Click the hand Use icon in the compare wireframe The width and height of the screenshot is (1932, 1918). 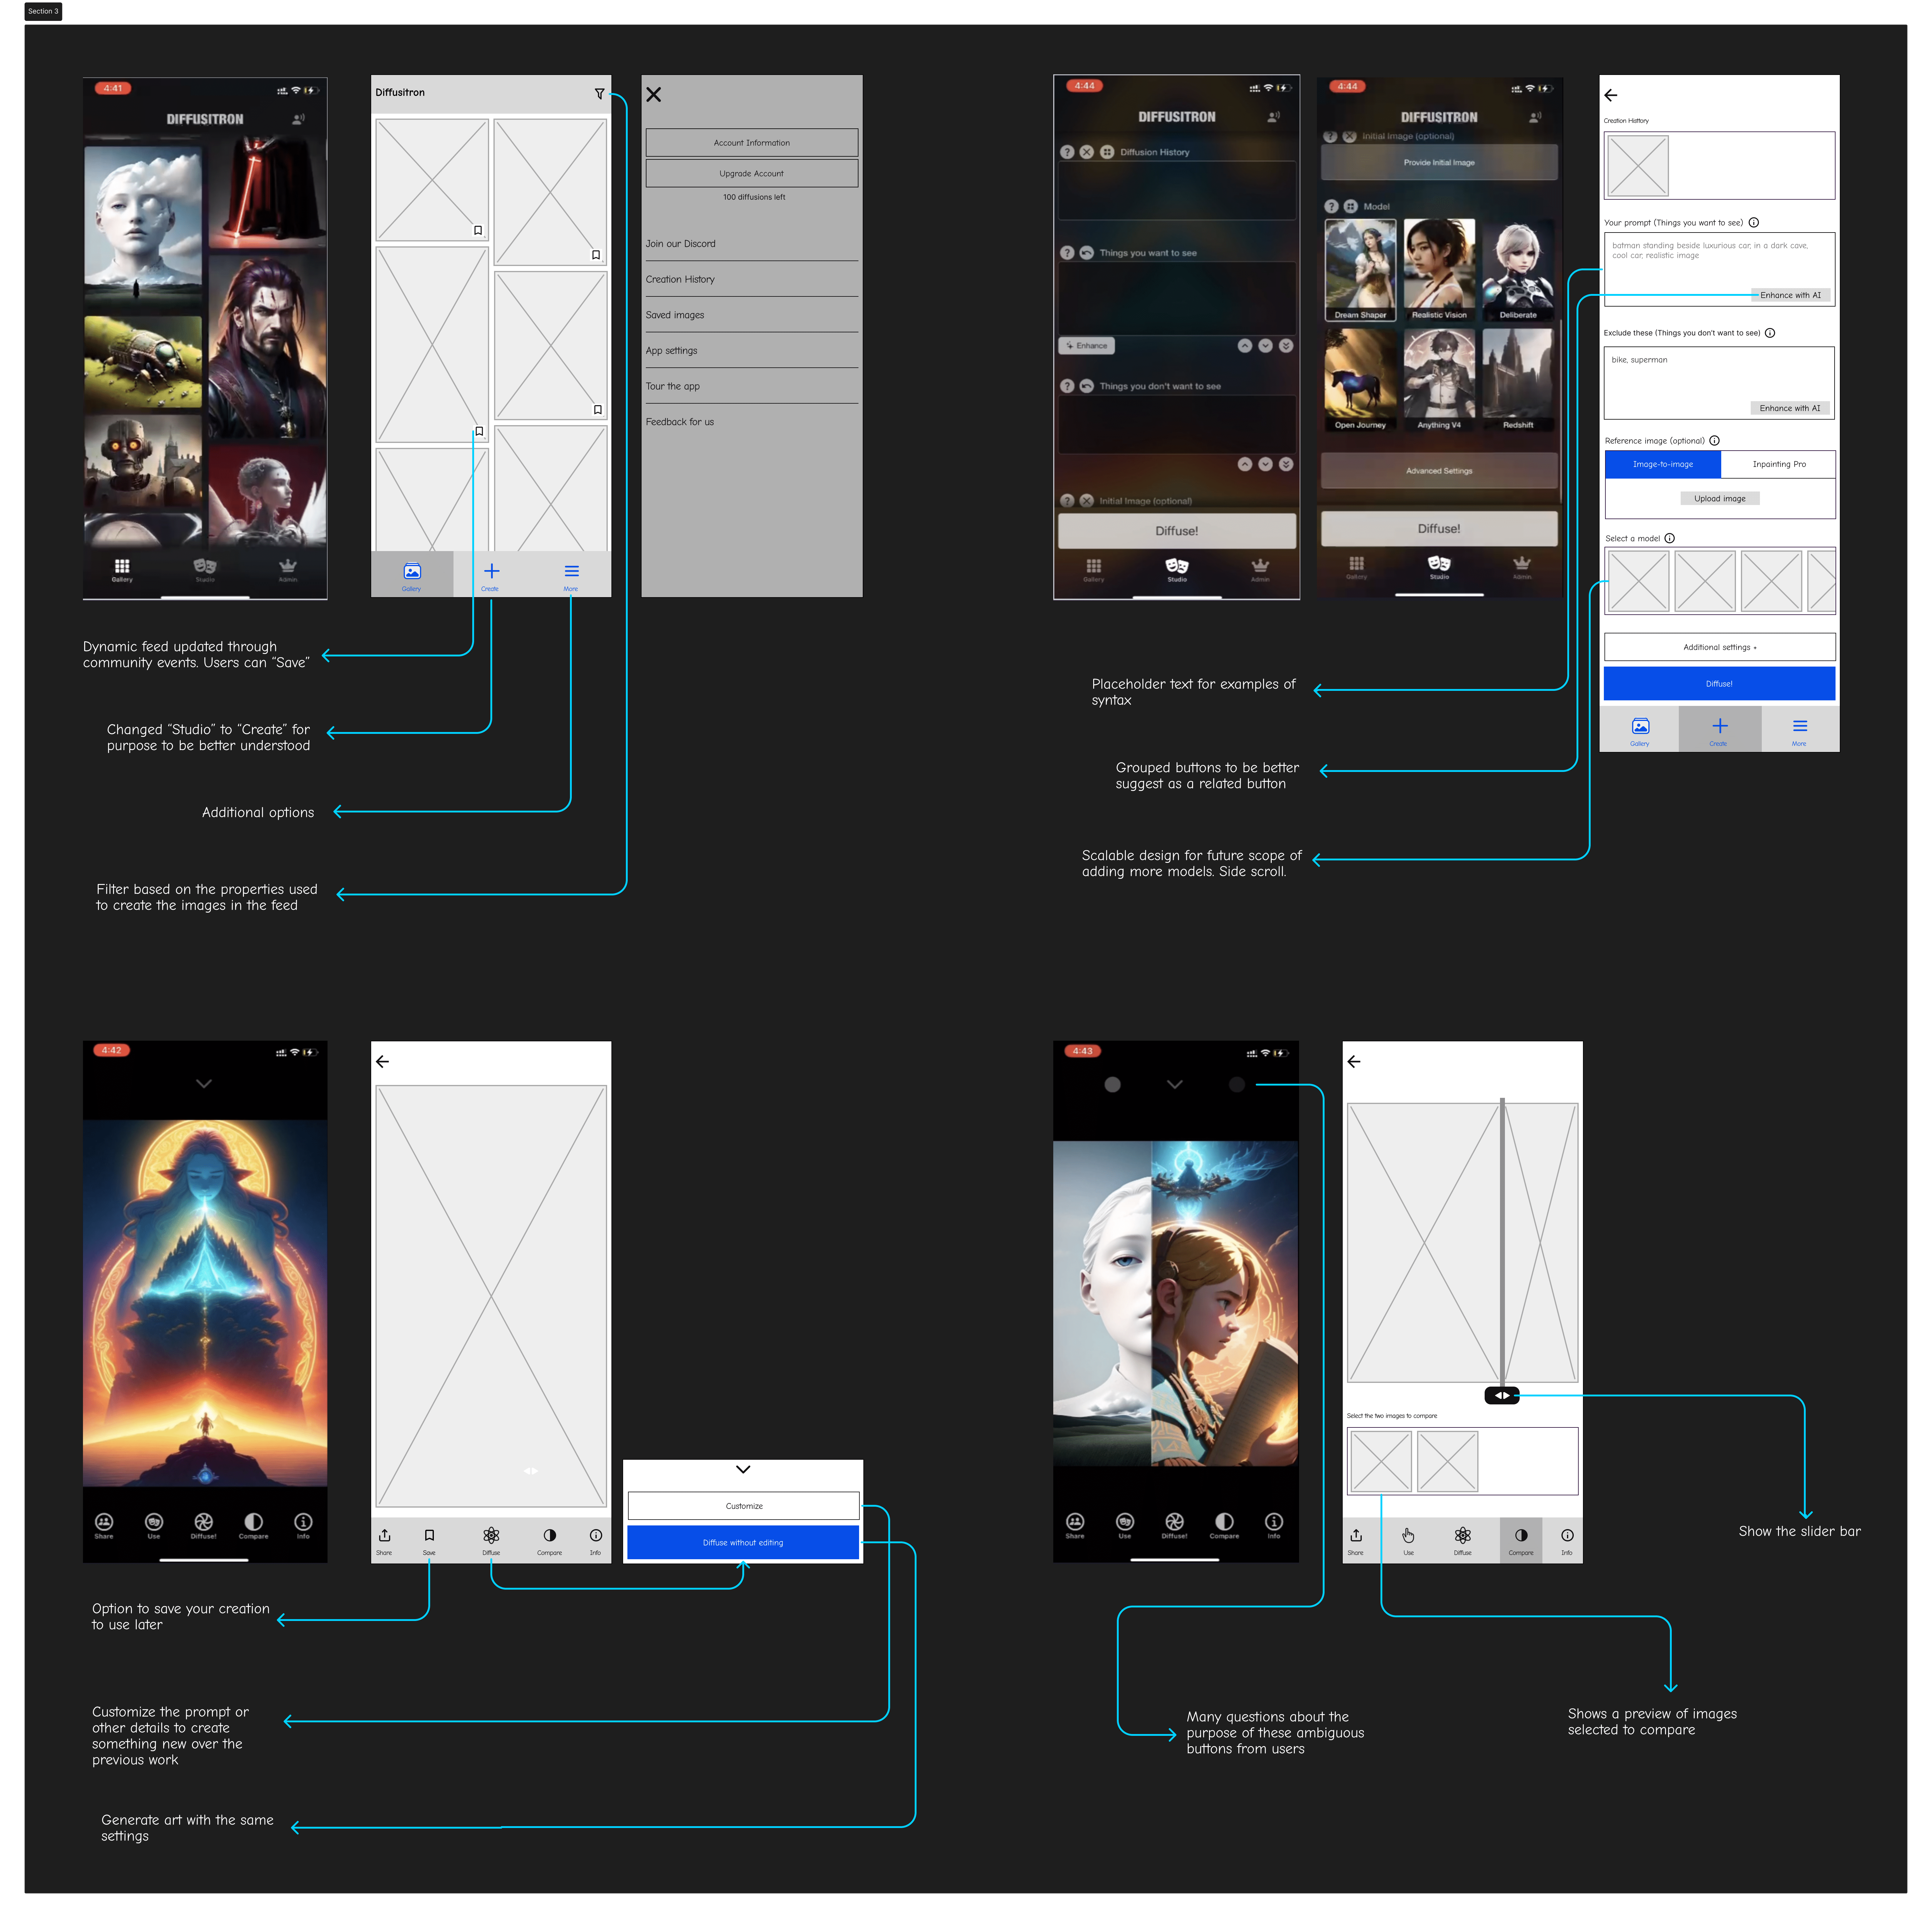(x=1408, y=1536)
